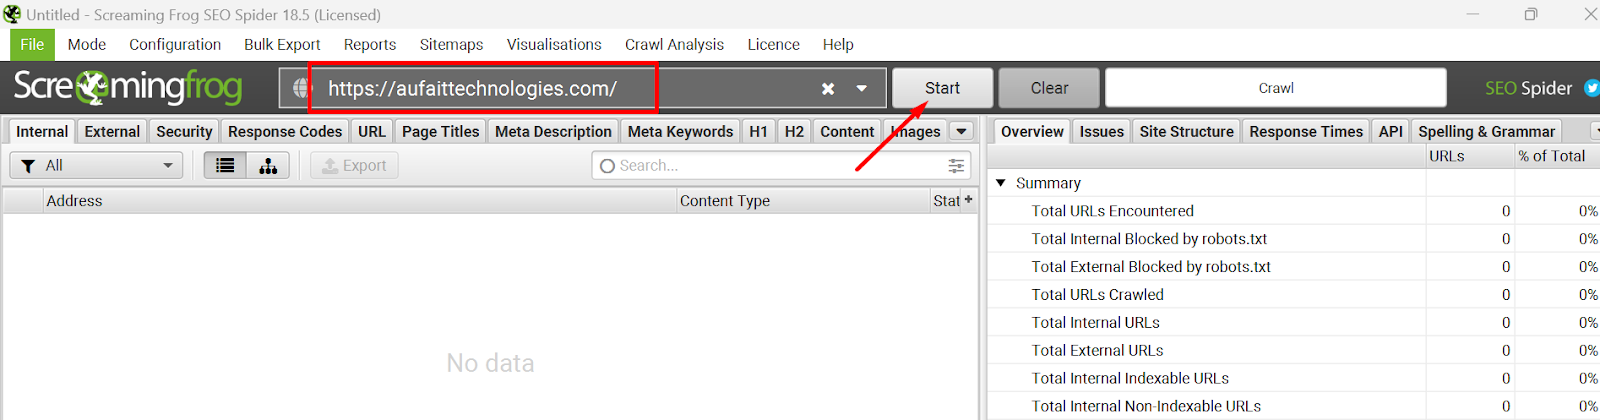Select the Content tab
This screenshot has width=1600, height=420.
point(847,131)
